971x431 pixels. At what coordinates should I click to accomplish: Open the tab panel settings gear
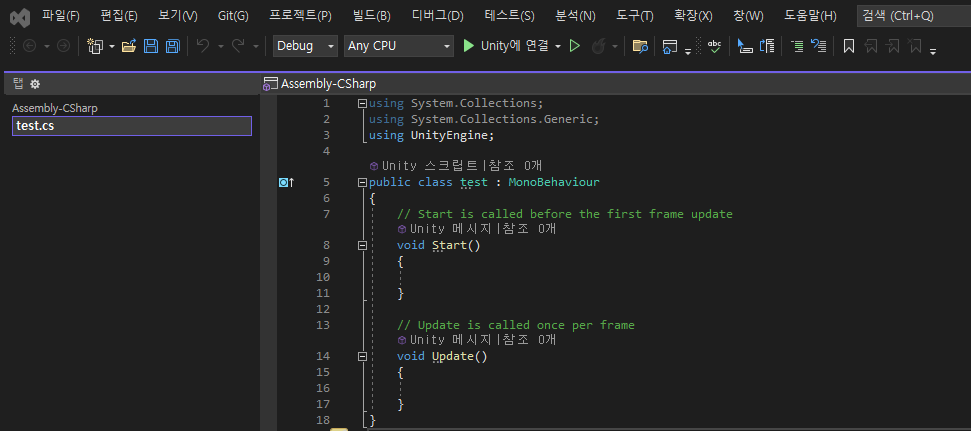(x=35, y=84)
